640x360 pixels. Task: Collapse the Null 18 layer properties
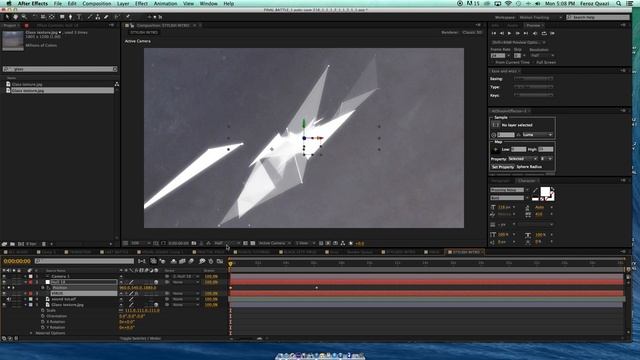(25, 282)
